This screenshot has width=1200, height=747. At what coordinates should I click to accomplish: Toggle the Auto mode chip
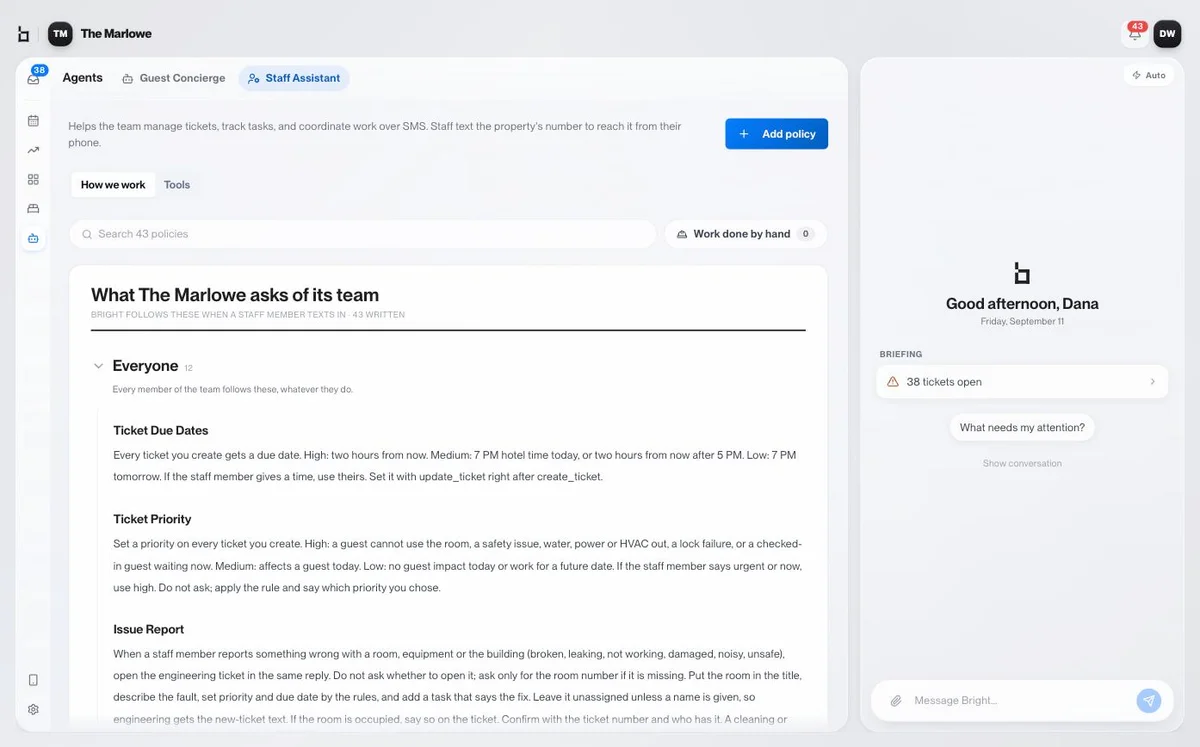[1148, 75]
